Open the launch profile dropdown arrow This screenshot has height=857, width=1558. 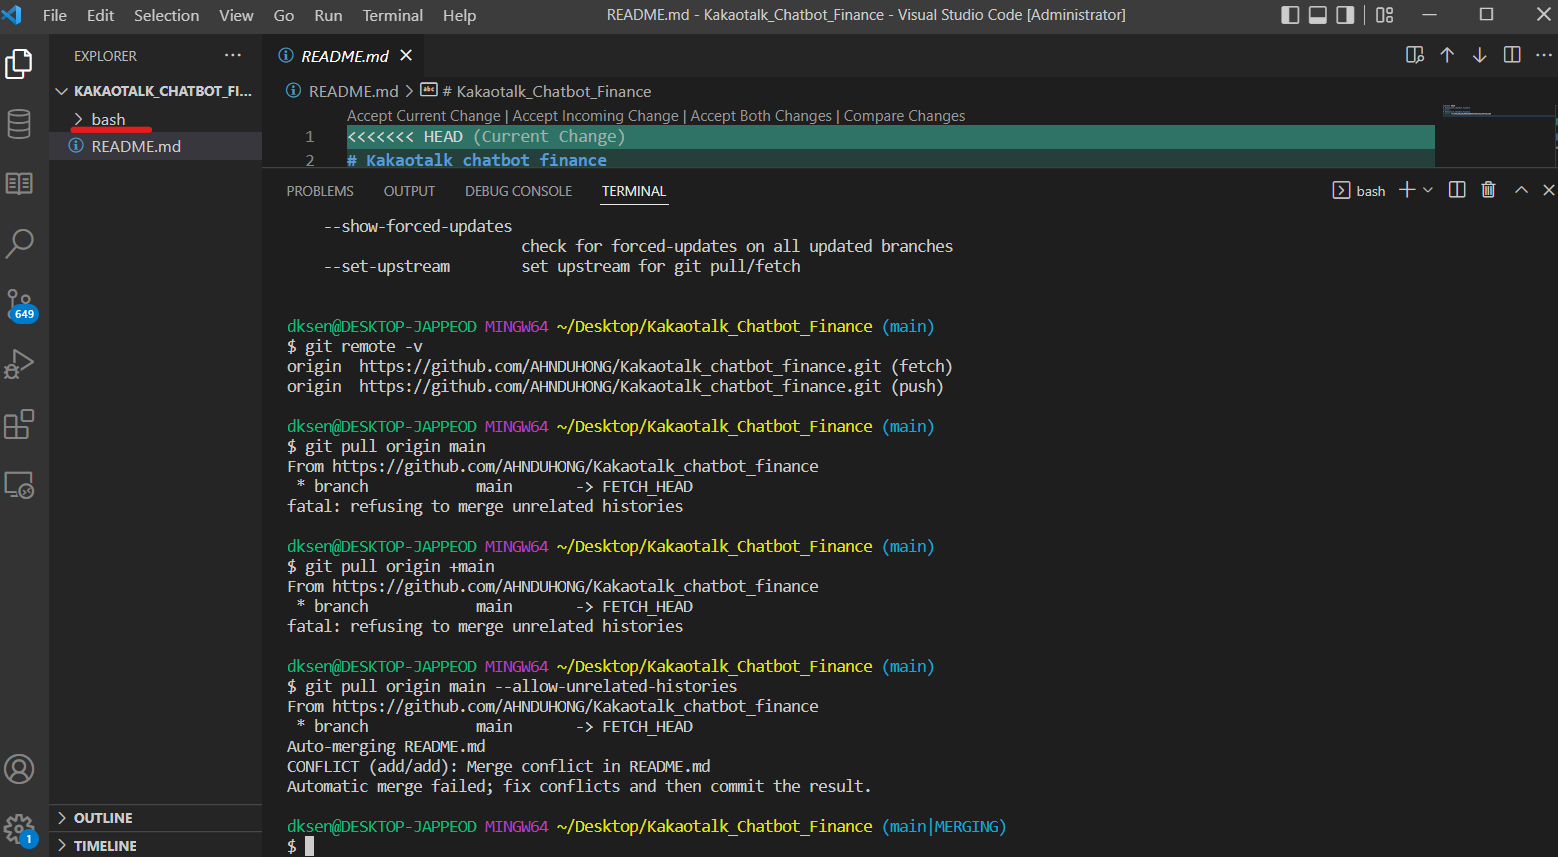pos(1428,190)
